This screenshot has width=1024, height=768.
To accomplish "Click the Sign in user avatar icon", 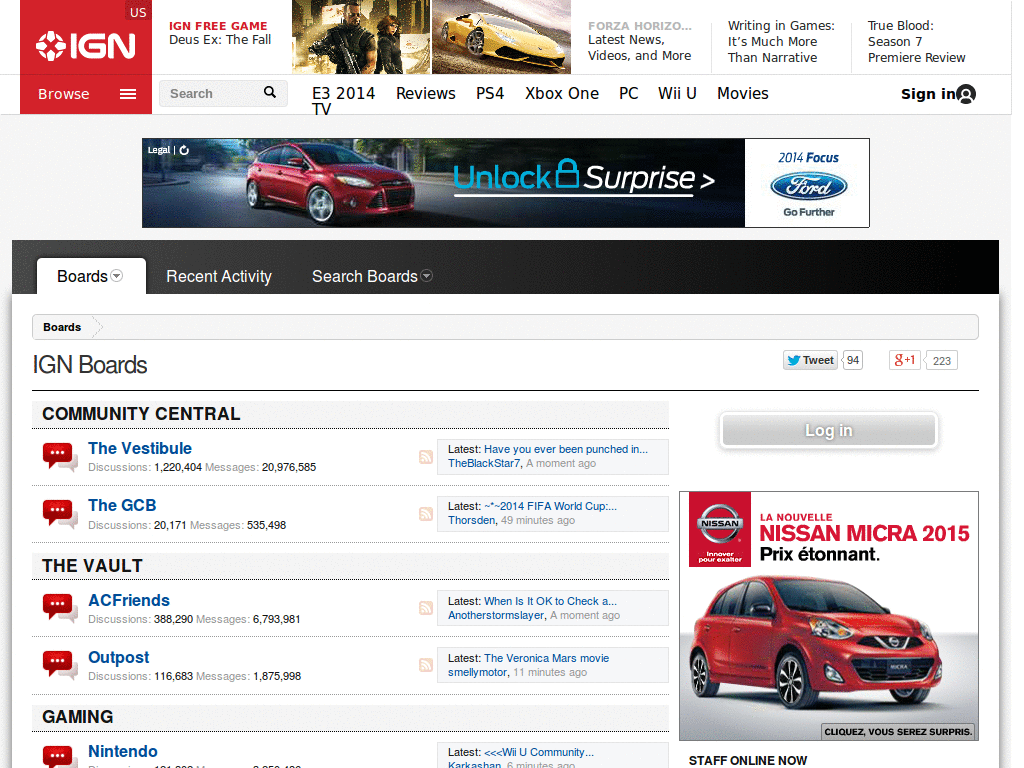I will [966, 94].
